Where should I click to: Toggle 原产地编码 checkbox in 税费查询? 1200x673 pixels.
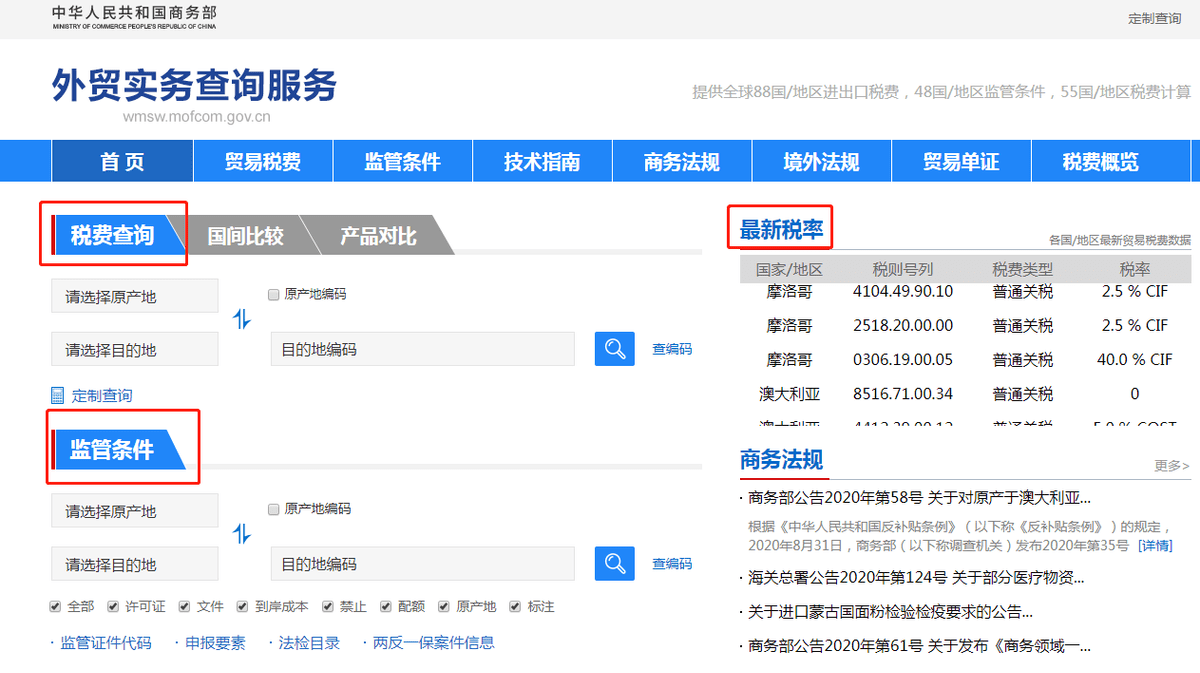coord(273,295)
